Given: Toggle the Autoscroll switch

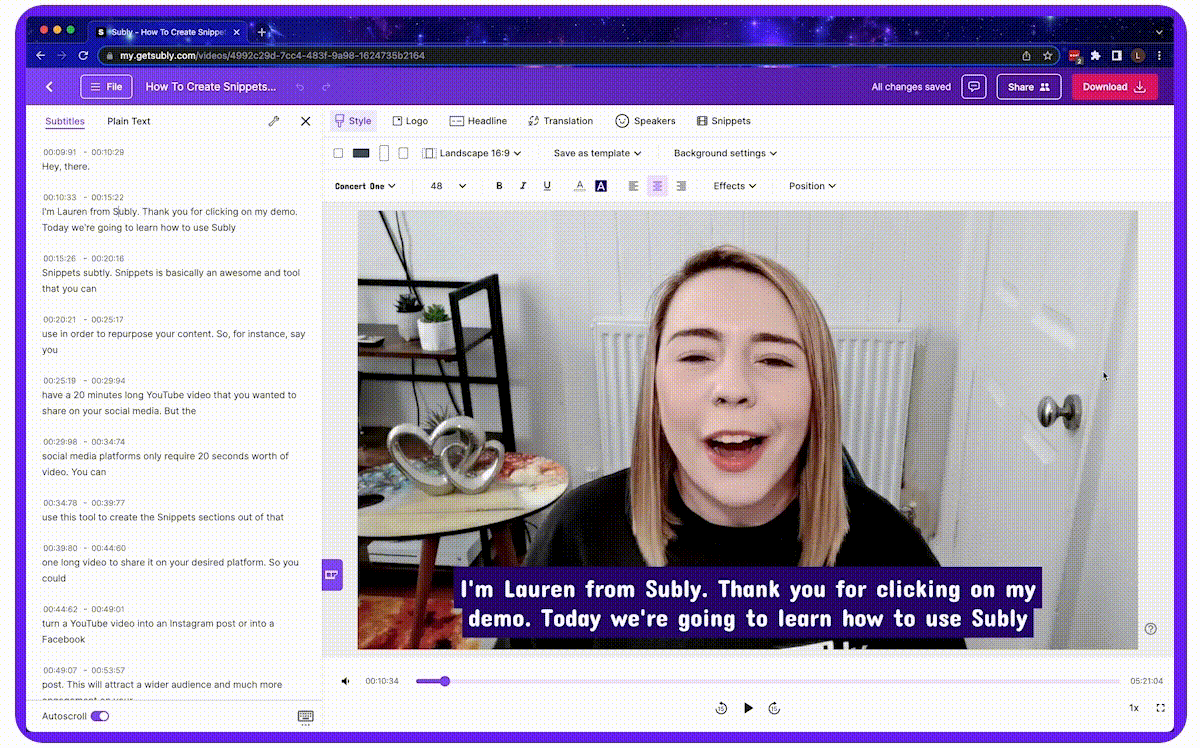Looking at the screenshot, I should pos(100,716).
